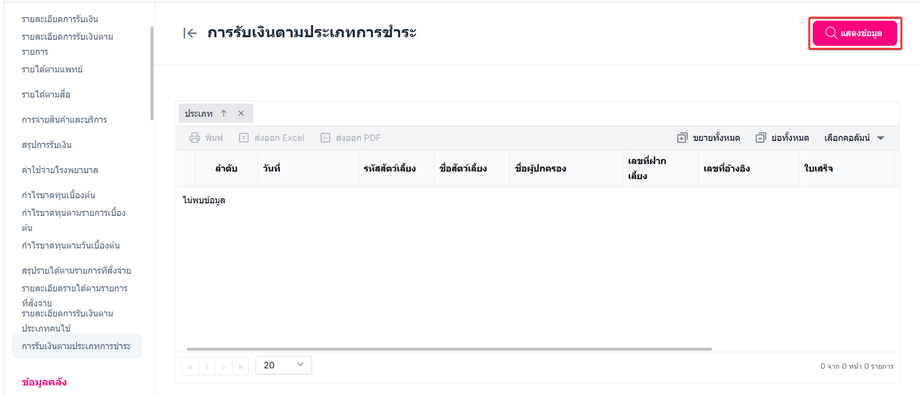920x395 pixels.
Task: Click ขยายทั้งหมด expand all button
Action: tap(708, 138)
